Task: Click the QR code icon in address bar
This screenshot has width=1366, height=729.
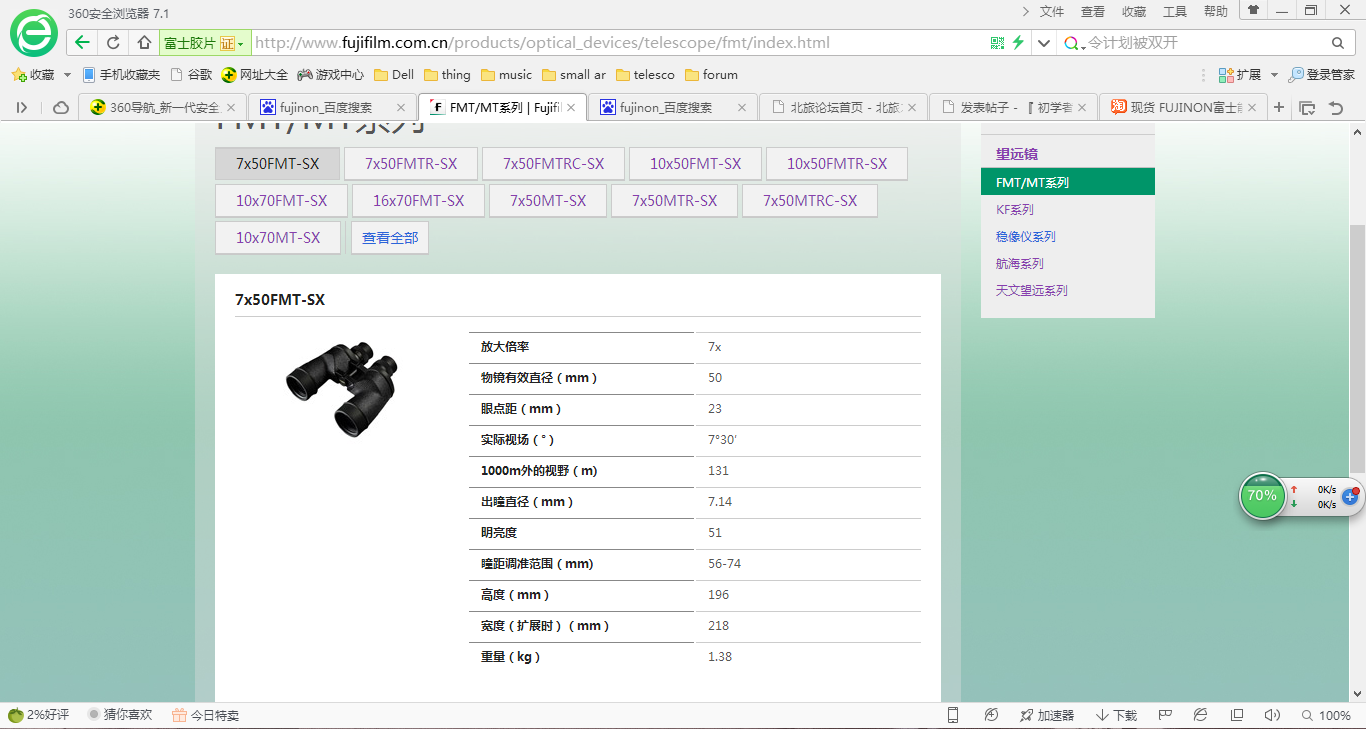Action: [x=997, y=43]
